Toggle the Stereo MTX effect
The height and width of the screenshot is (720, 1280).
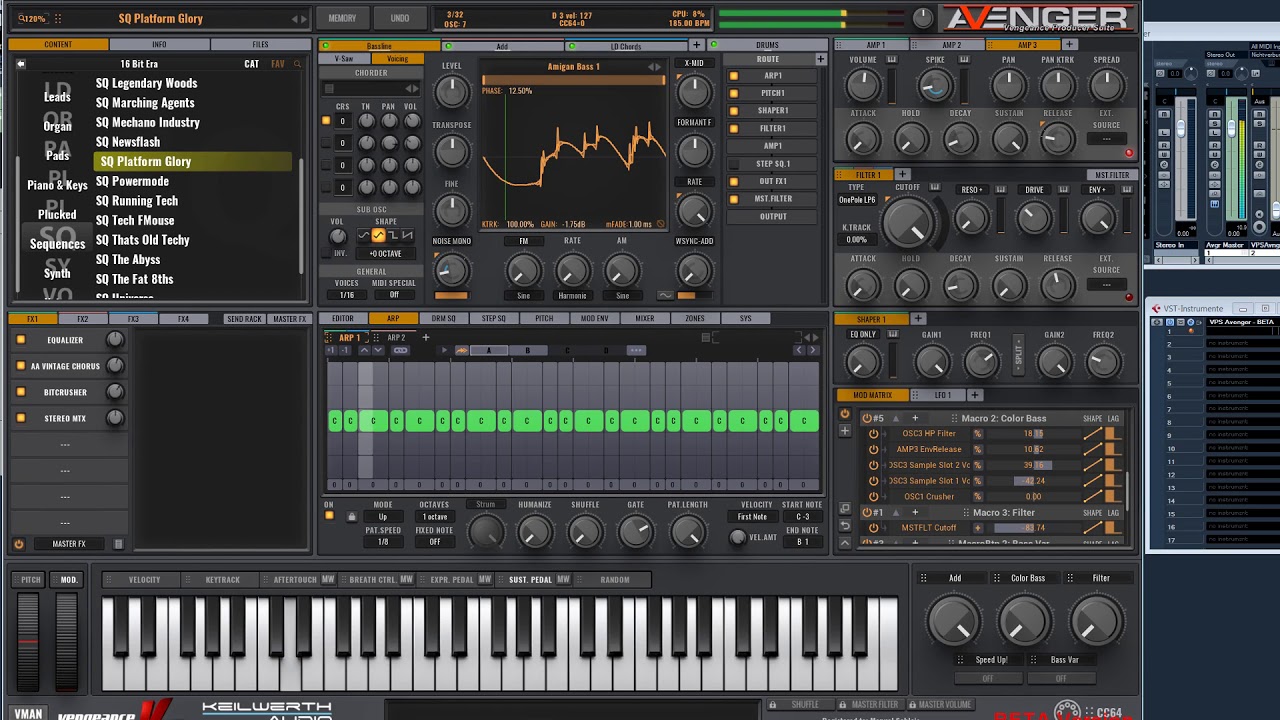point(20,418)
